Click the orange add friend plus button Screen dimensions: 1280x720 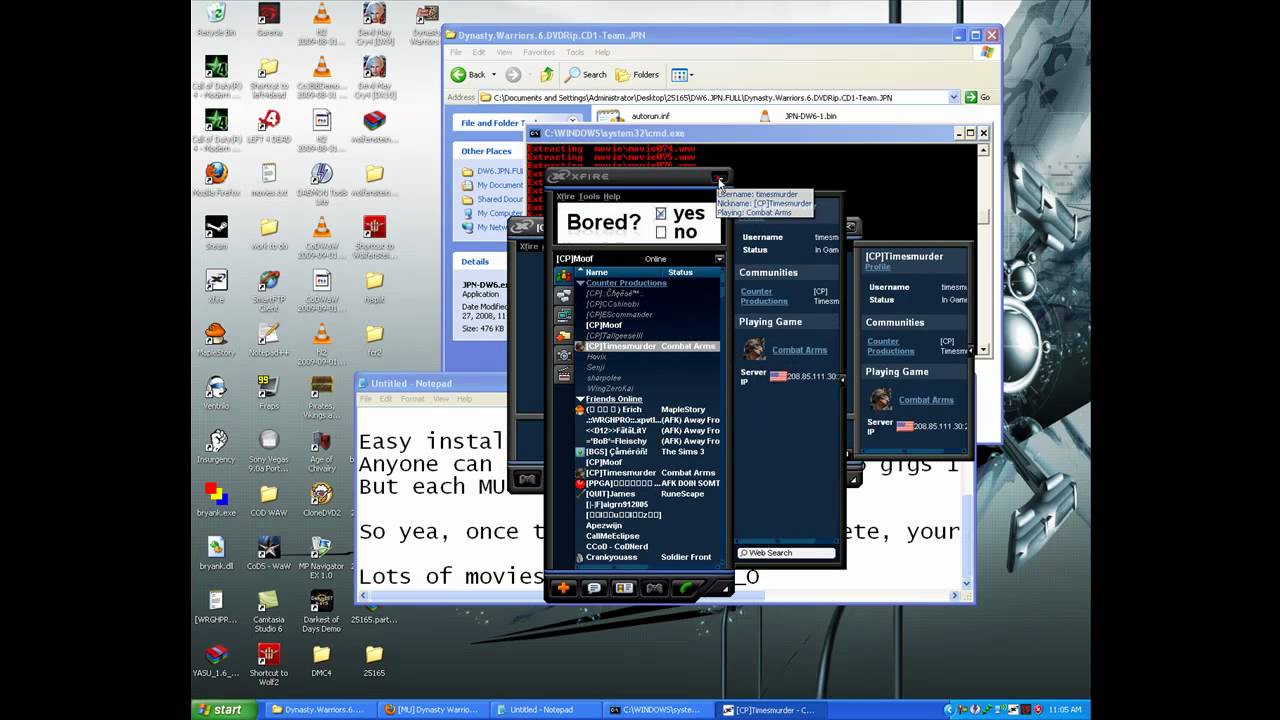pyautogui.click(x=563, y=588)
